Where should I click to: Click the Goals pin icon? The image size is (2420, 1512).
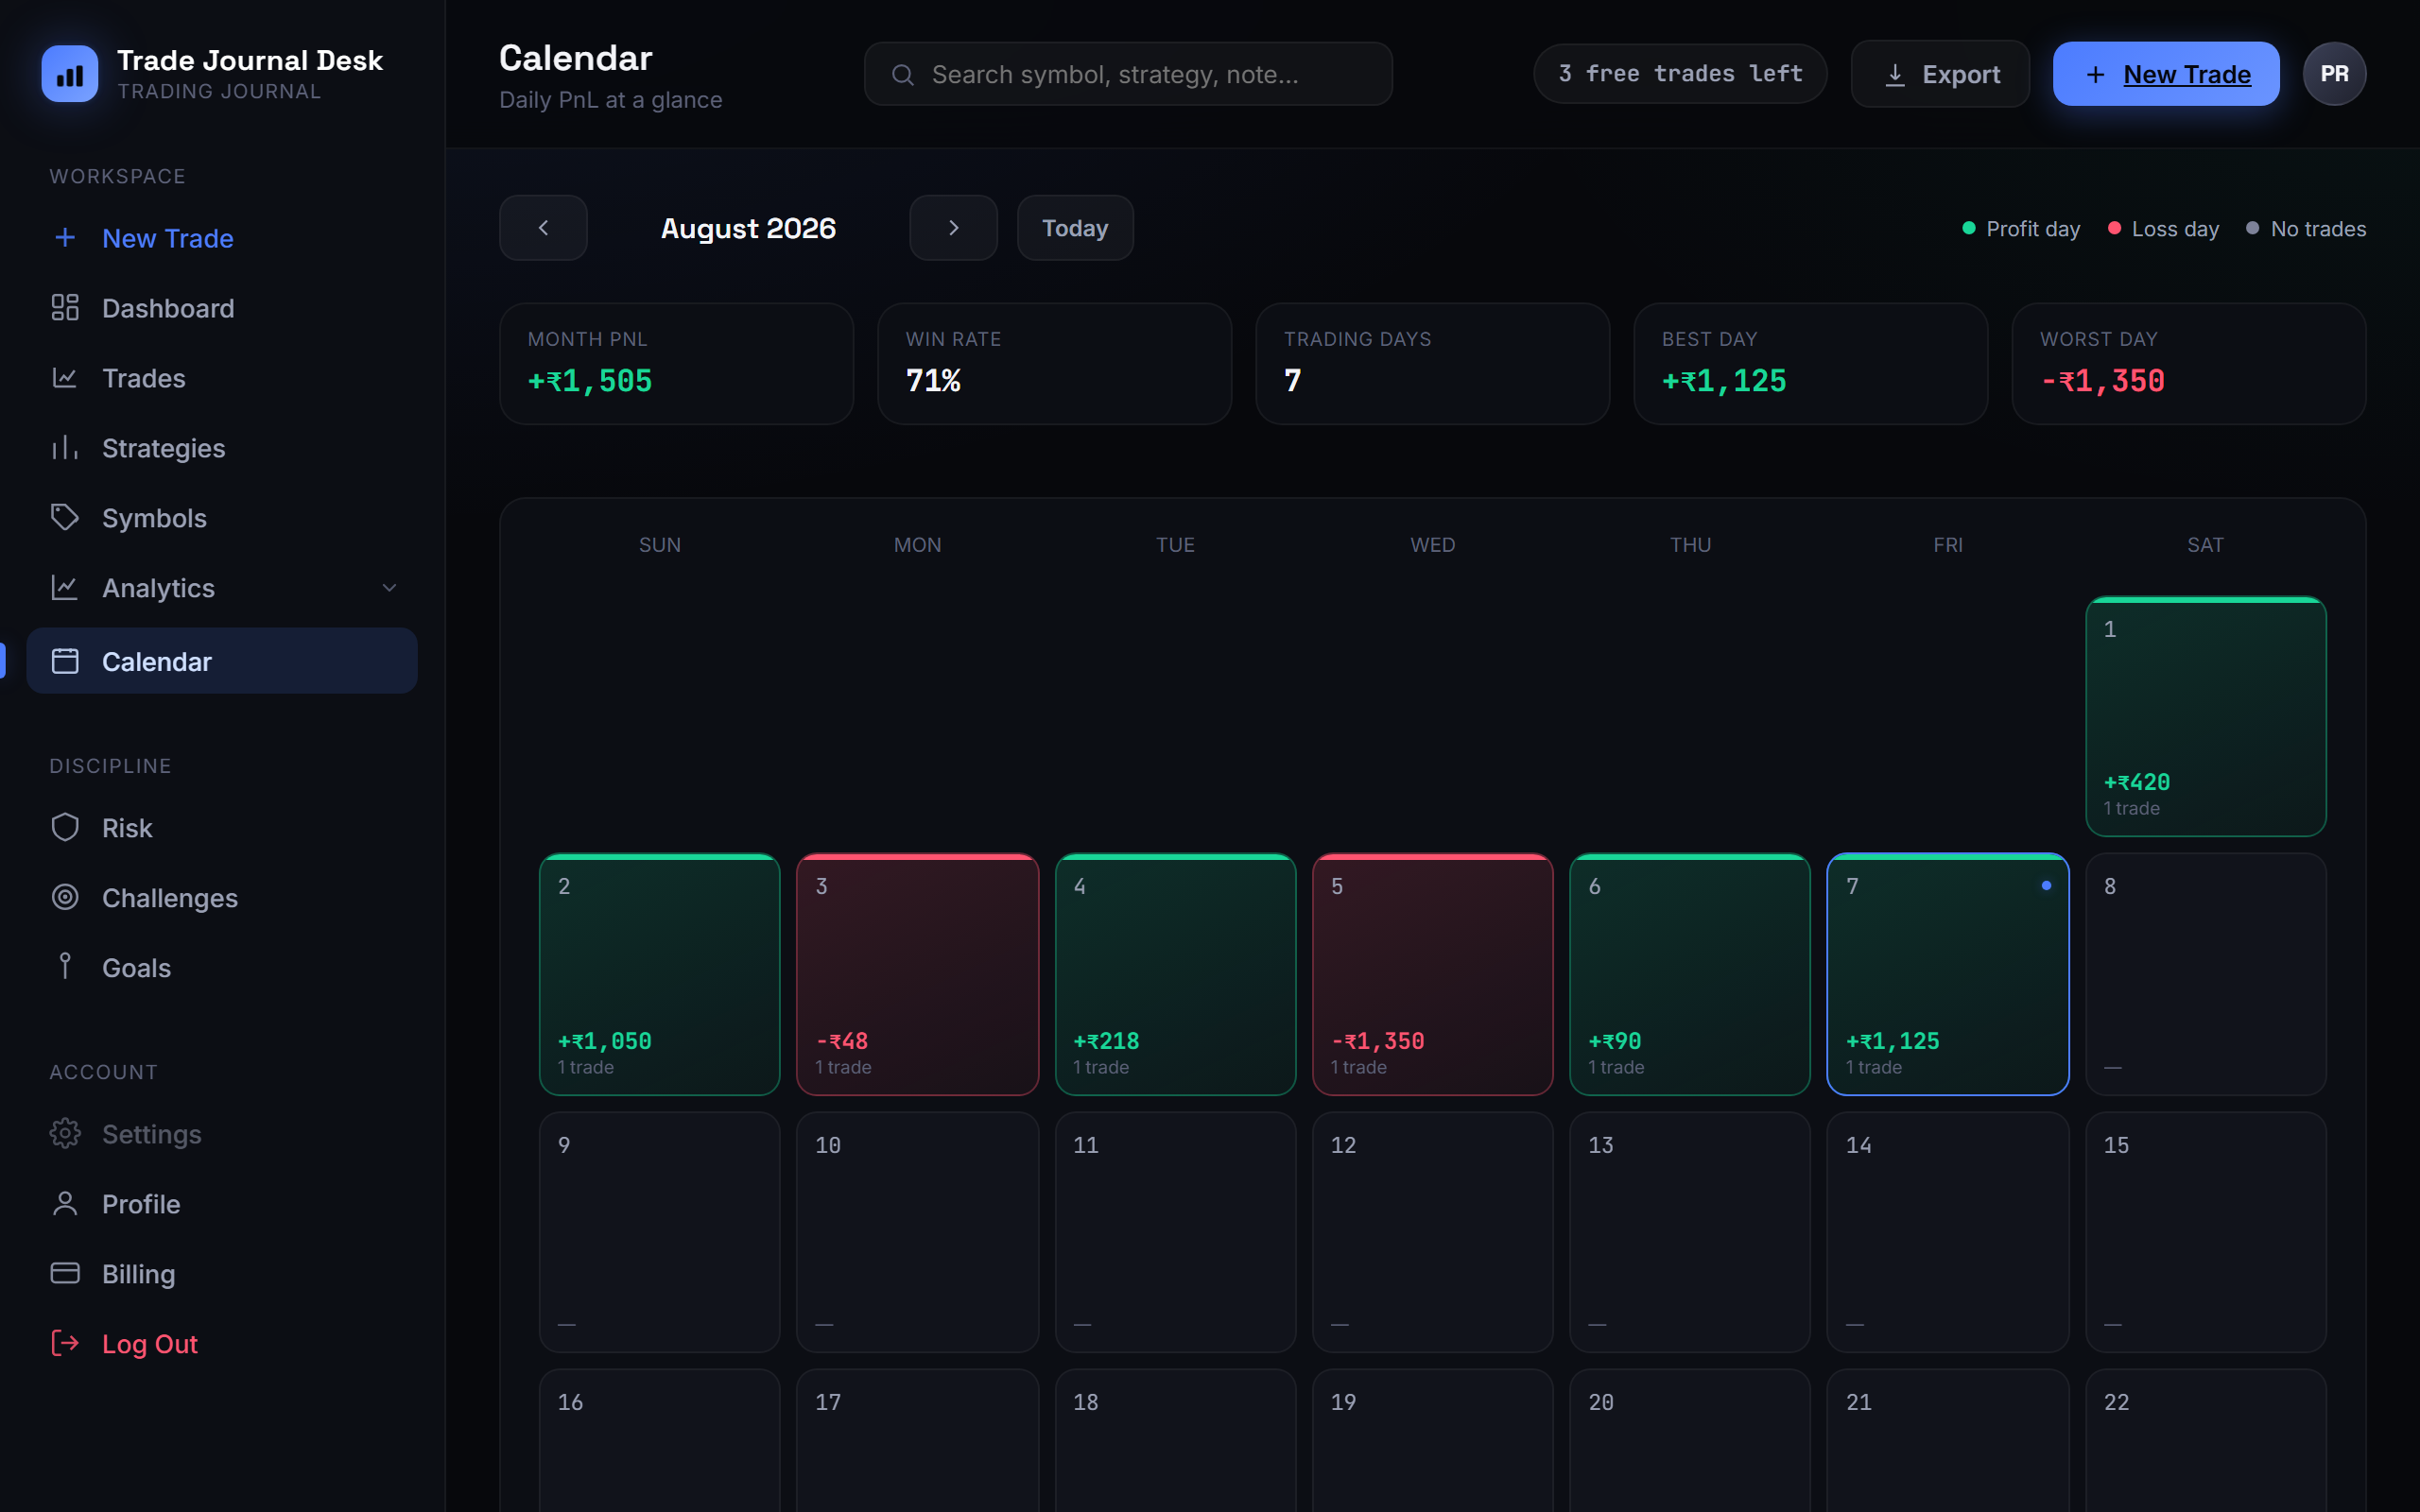coord(65,967)
